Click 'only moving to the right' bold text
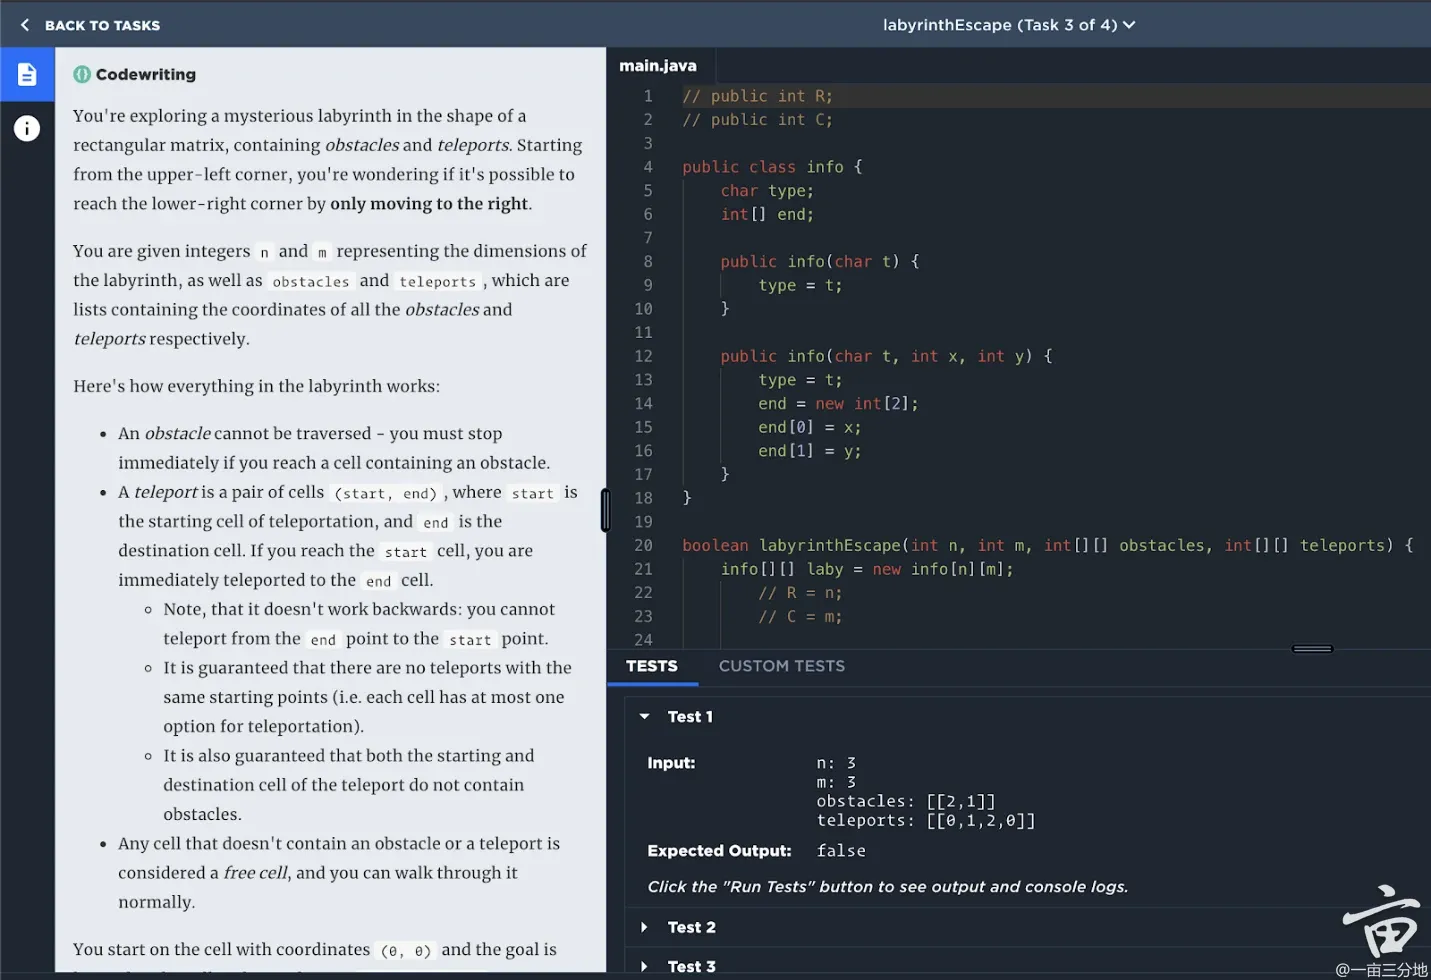This screenshot has height=980, width=1431. 429,204
